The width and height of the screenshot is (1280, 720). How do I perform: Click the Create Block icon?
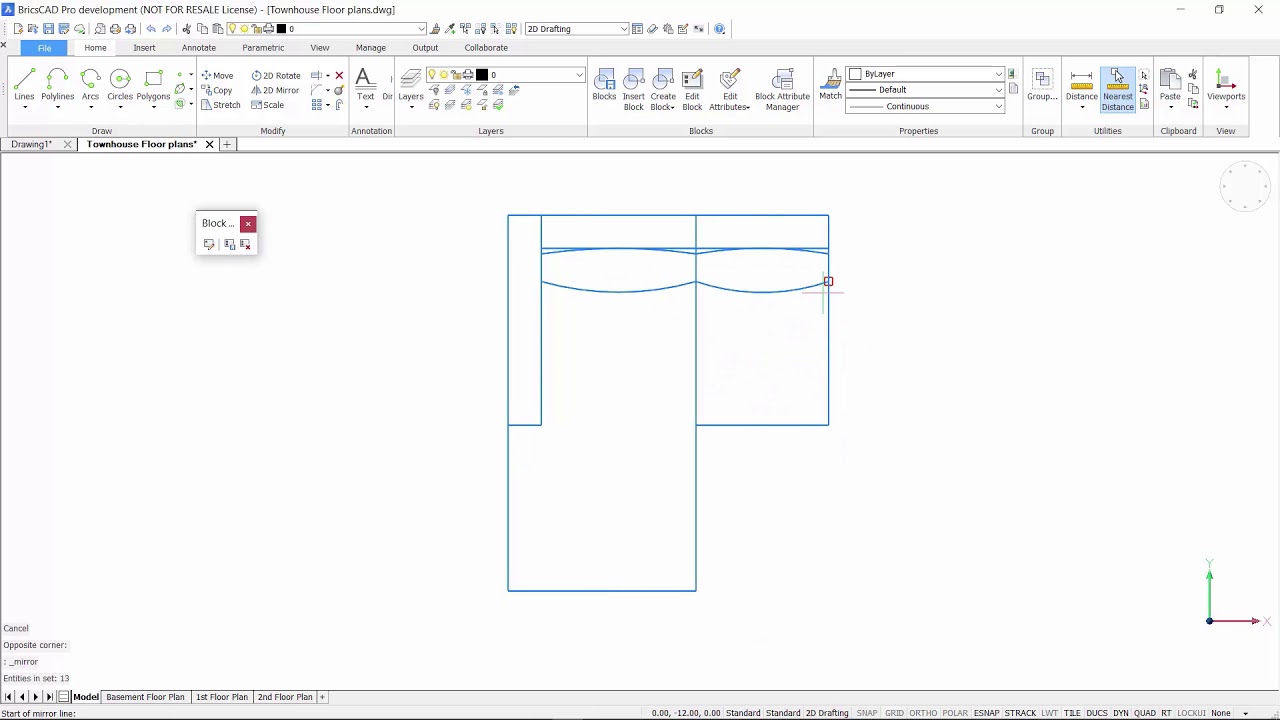pos(663,89)
